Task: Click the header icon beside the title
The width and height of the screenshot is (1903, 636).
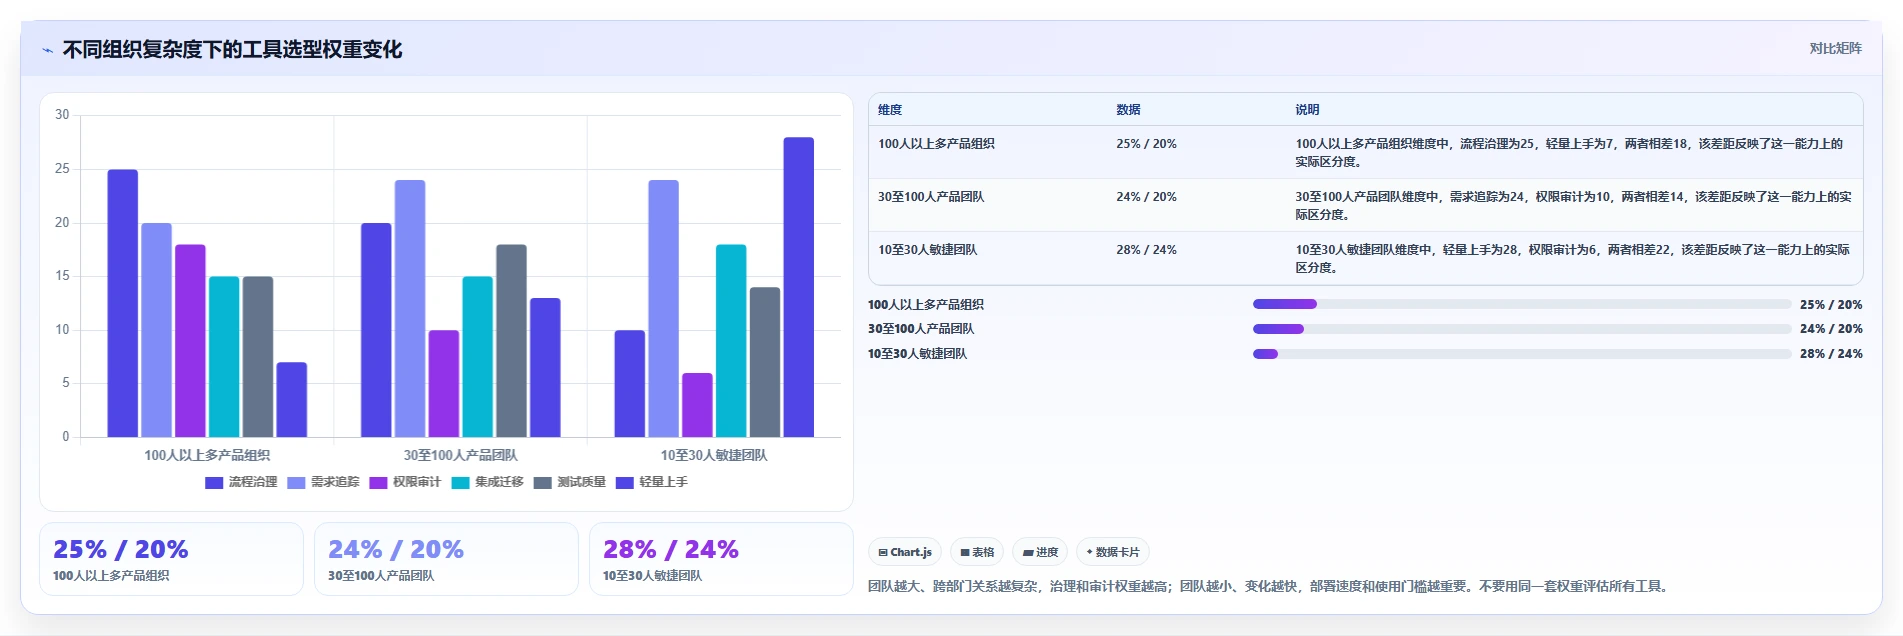Action: (x=47, y=50)
